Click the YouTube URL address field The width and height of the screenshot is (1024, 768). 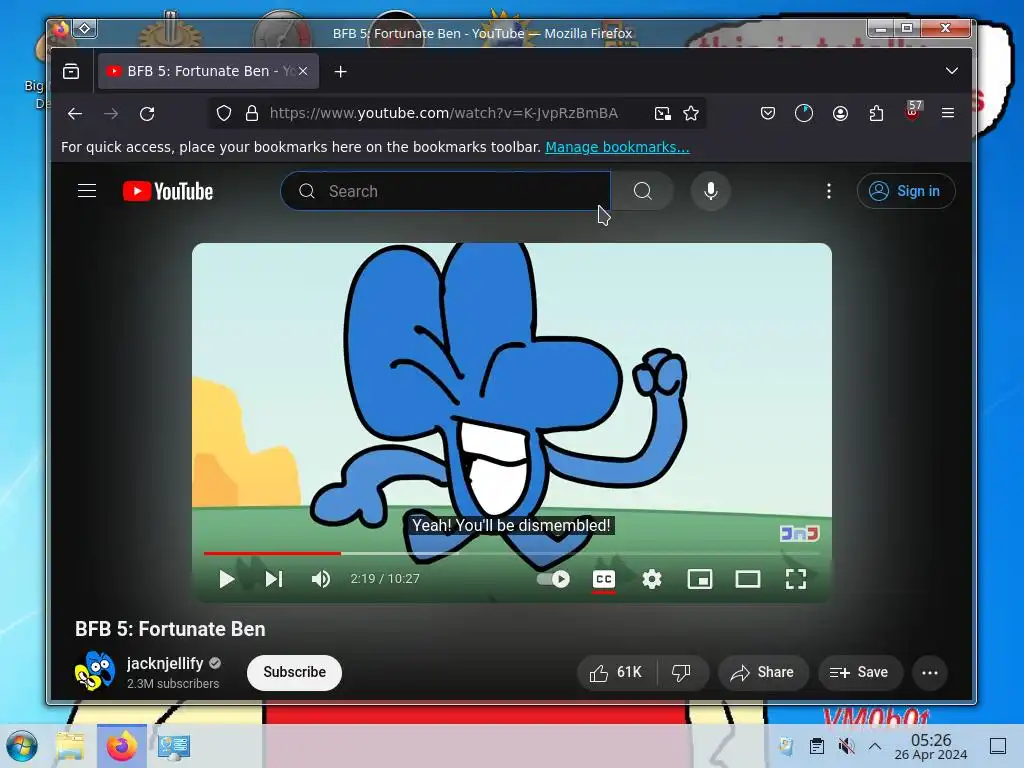(444, 114)
